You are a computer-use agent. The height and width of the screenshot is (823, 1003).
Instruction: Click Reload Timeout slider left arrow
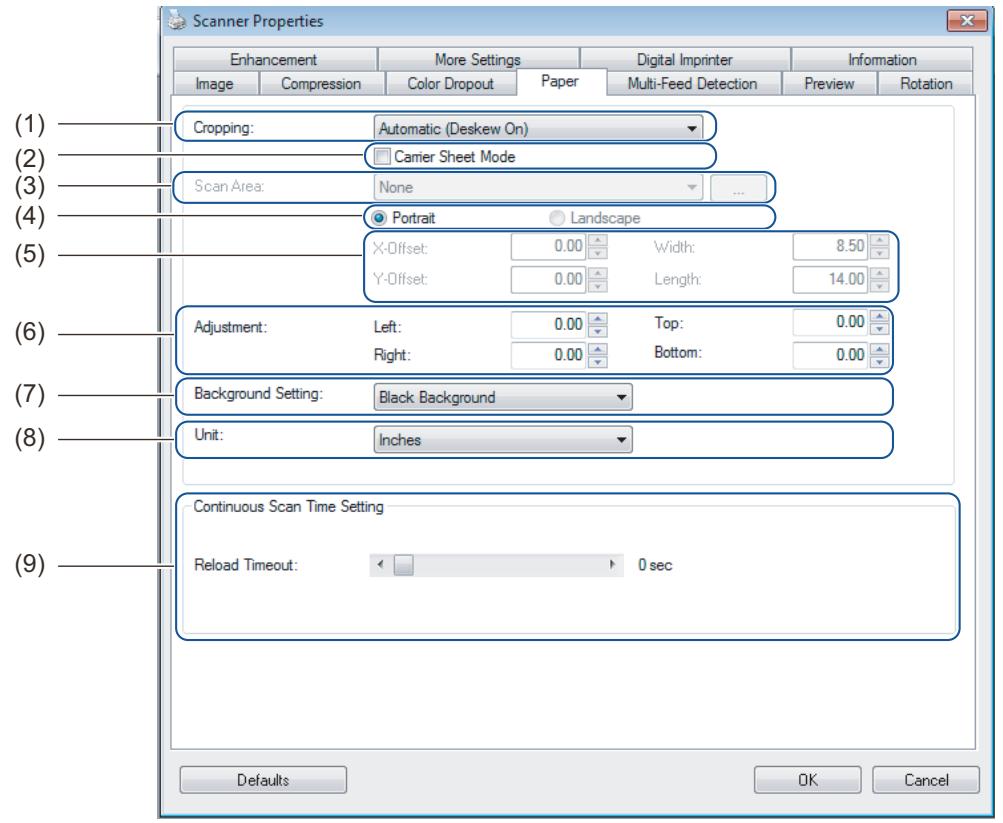pyautogui.click(x=381, y=565)
